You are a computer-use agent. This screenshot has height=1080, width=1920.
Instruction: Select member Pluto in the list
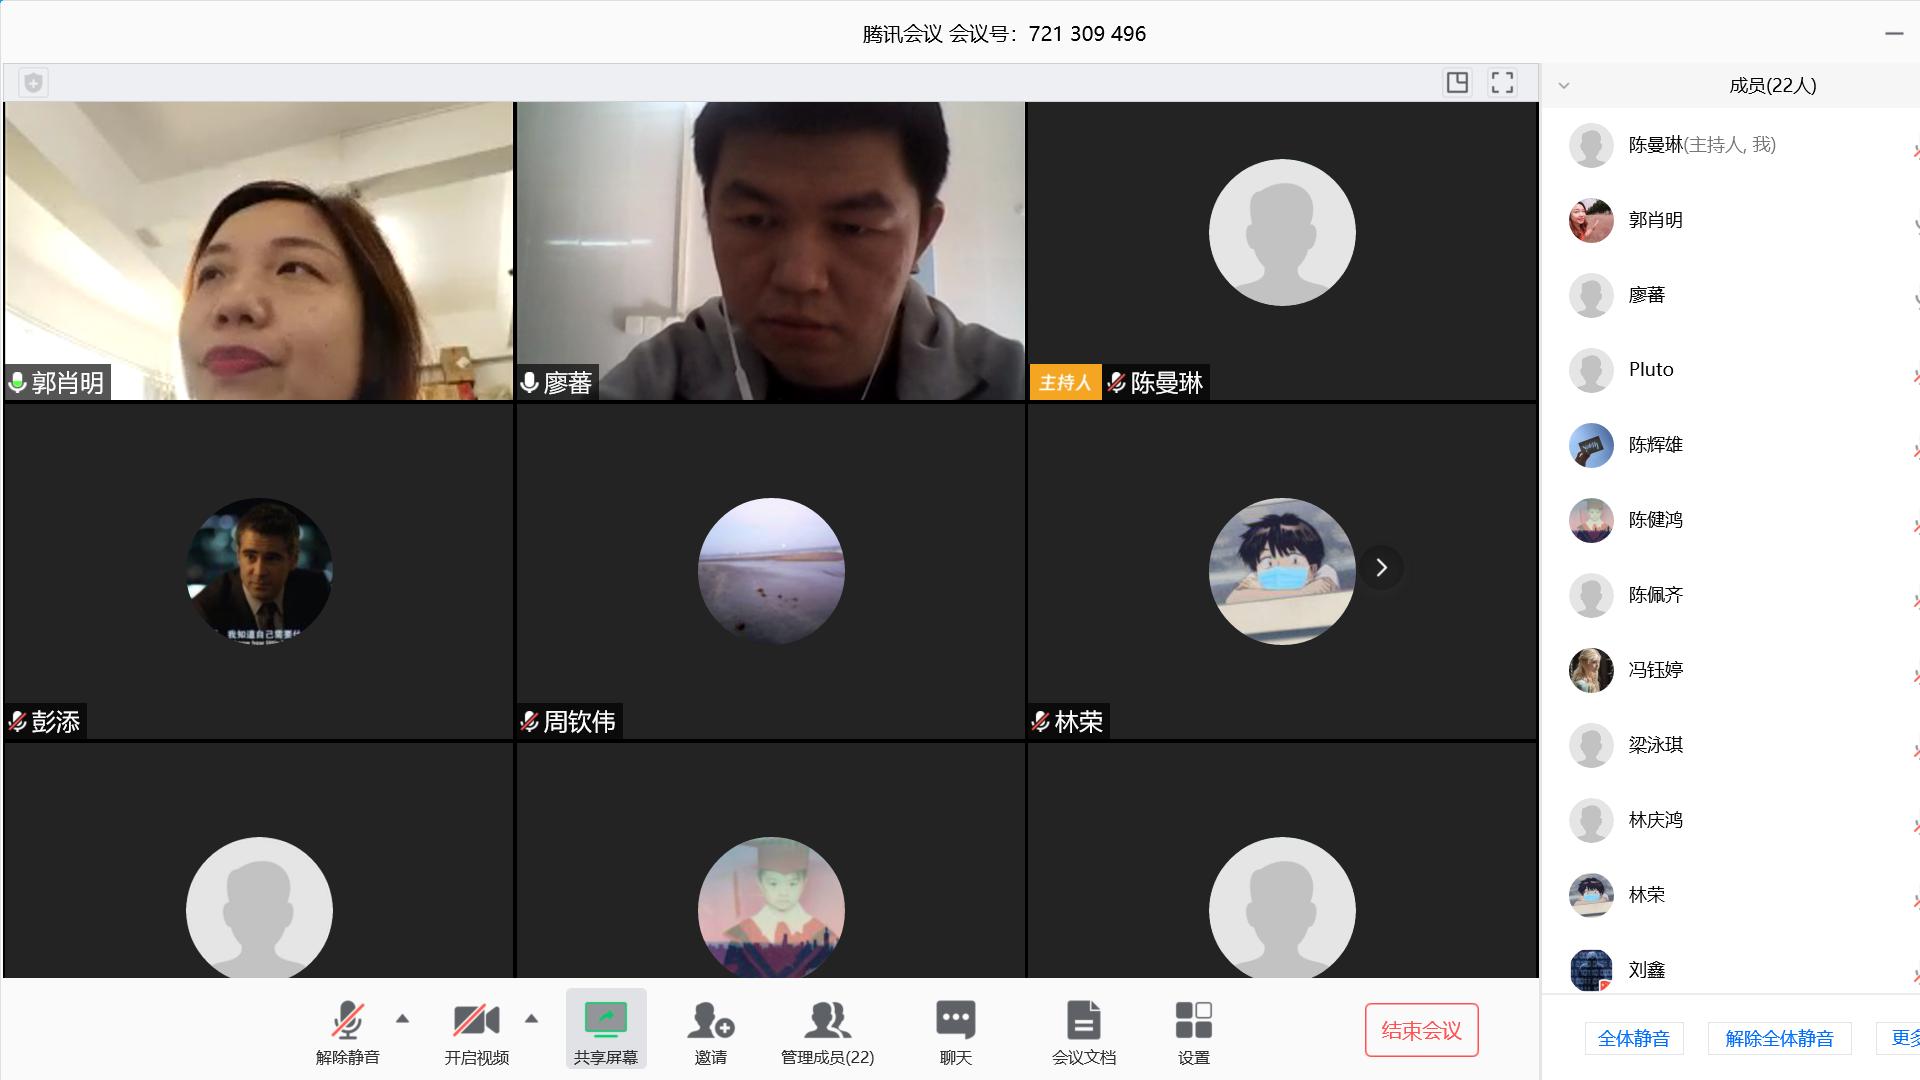pos(1651,370)
